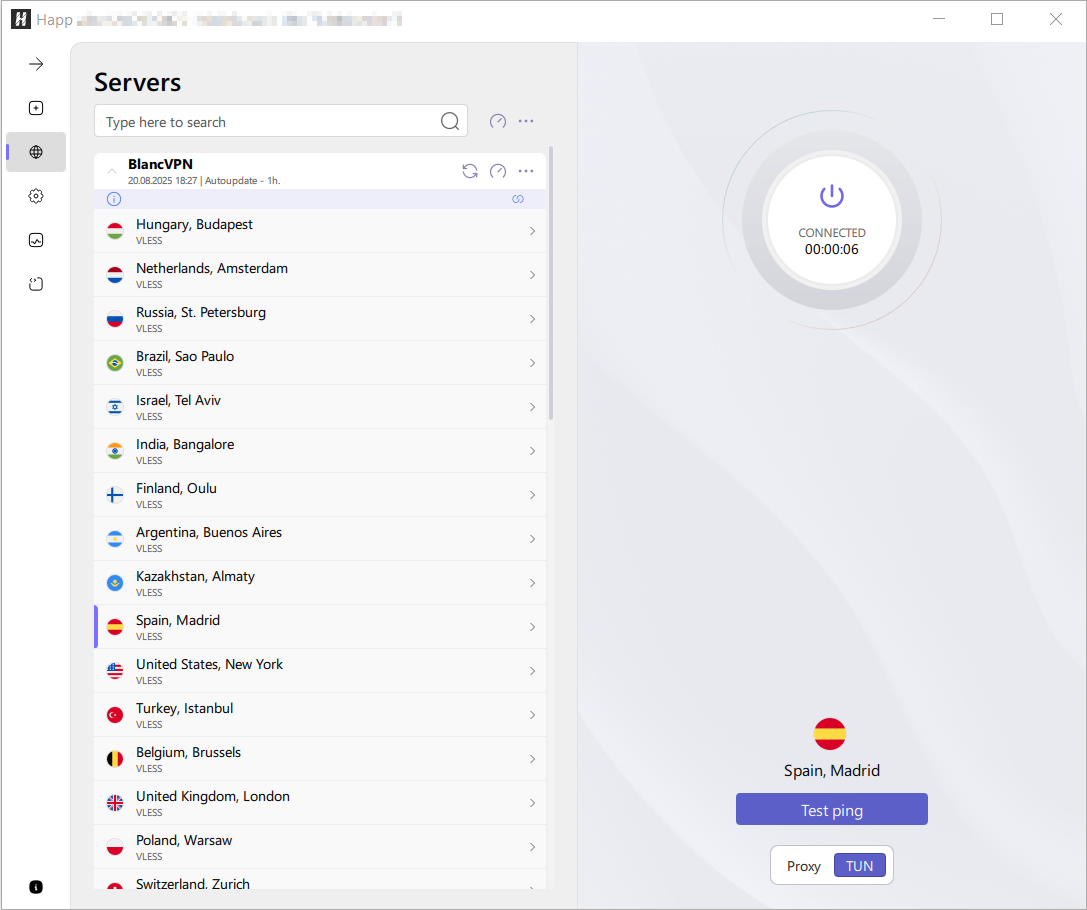
Task: Click the power button to disconnect VPN
Action: click(x=831, y=197)
